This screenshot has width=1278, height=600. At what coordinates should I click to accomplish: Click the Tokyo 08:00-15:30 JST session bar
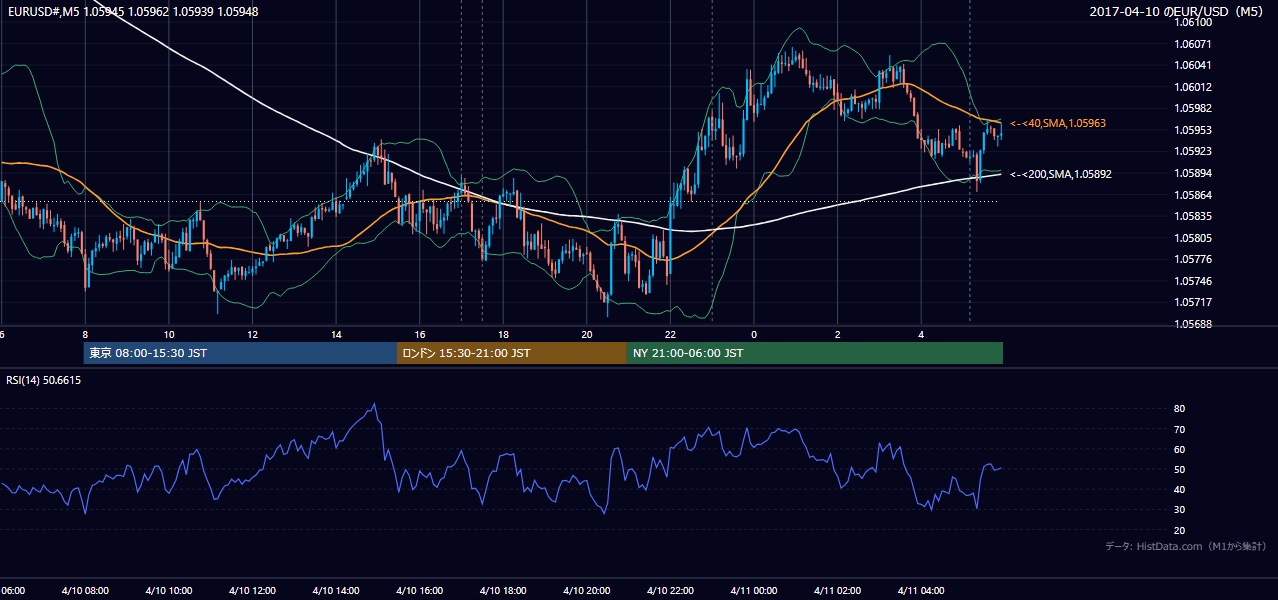[240, 353]
